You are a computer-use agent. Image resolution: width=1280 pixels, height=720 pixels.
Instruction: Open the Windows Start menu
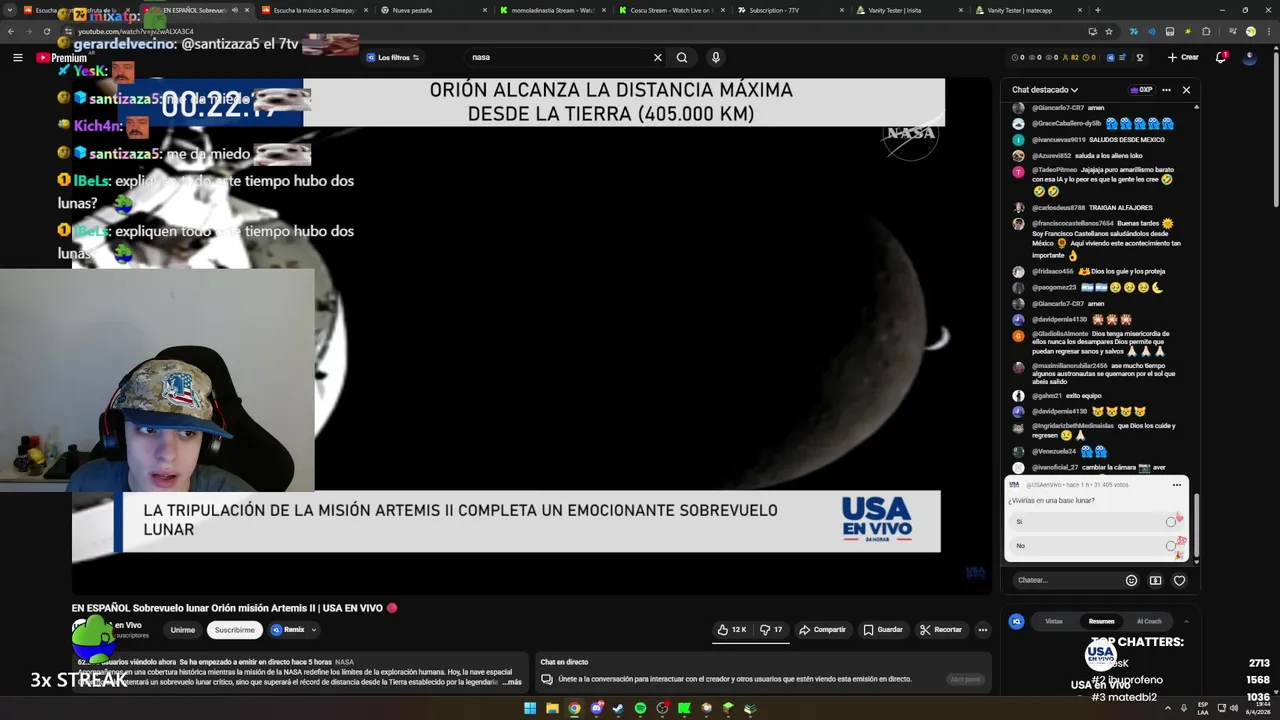pyautogui.click(x=530, y=708)
